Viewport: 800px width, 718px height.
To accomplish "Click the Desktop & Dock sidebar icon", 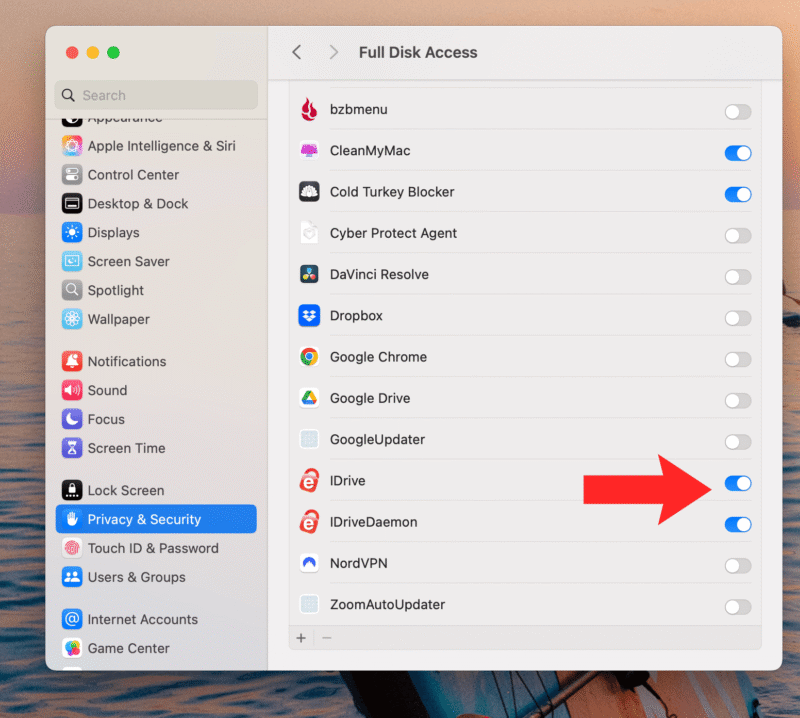I will click(72, 204).
